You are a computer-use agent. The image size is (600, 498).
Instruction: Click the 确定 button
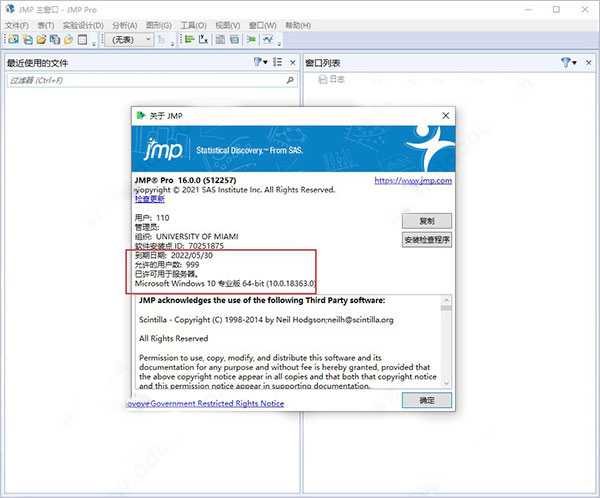coord(427,400)
